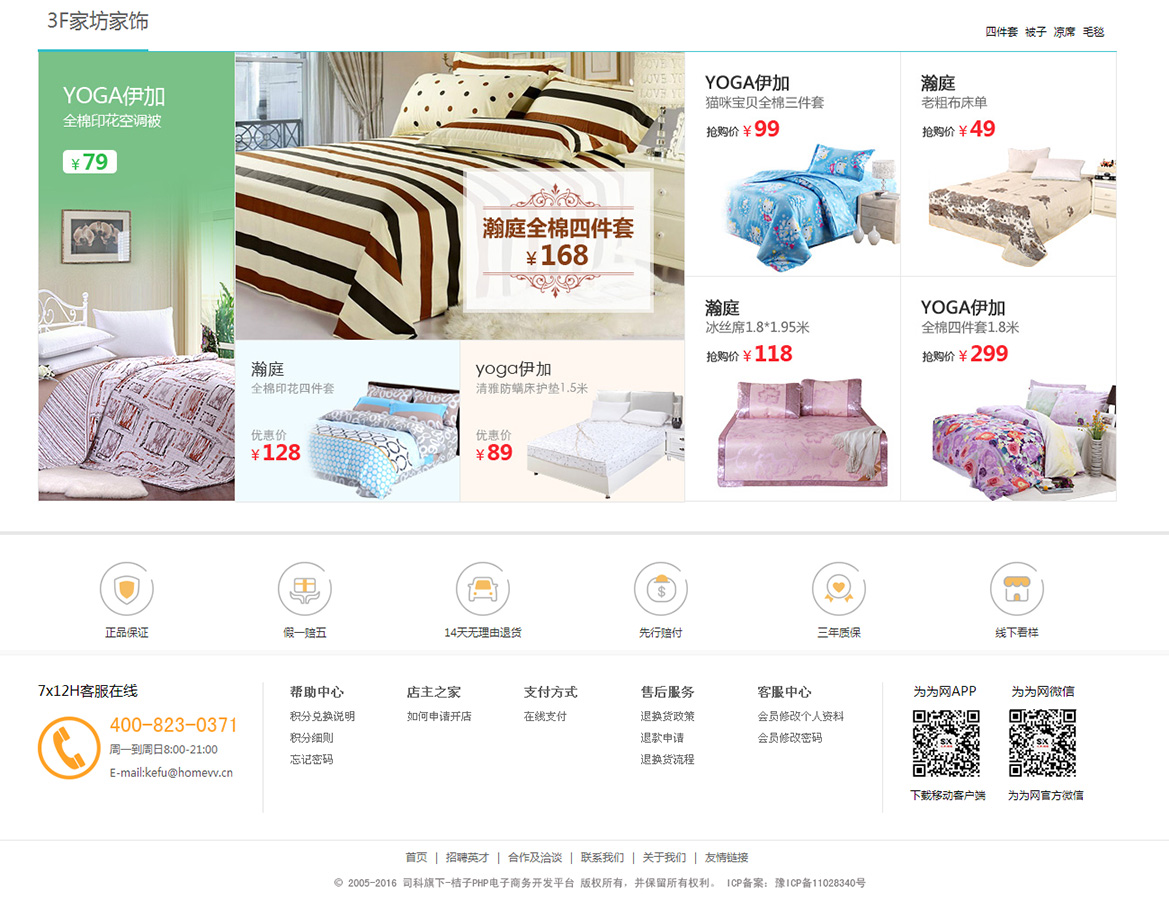This screenshot has width=1169, height=900.
Task: Click the 假一赔五 gift icon
Action: (x=304, y=589)
